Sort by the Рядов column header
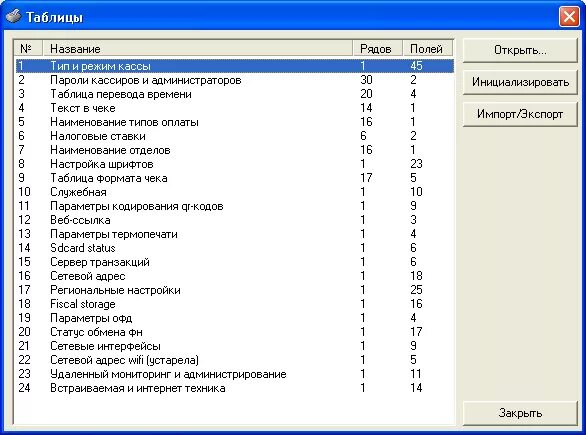Image resolution: width=586 pixels, height=435 pixels. point(377,49)
